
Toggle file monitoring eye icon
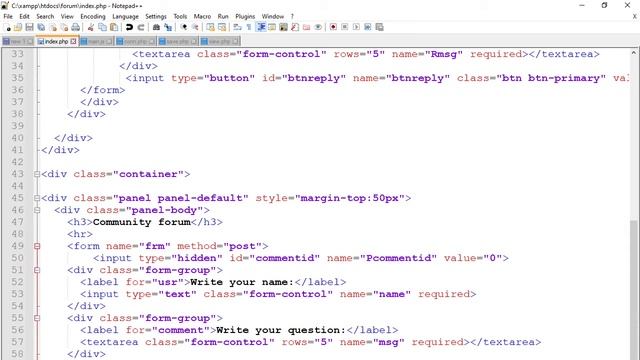318,27
